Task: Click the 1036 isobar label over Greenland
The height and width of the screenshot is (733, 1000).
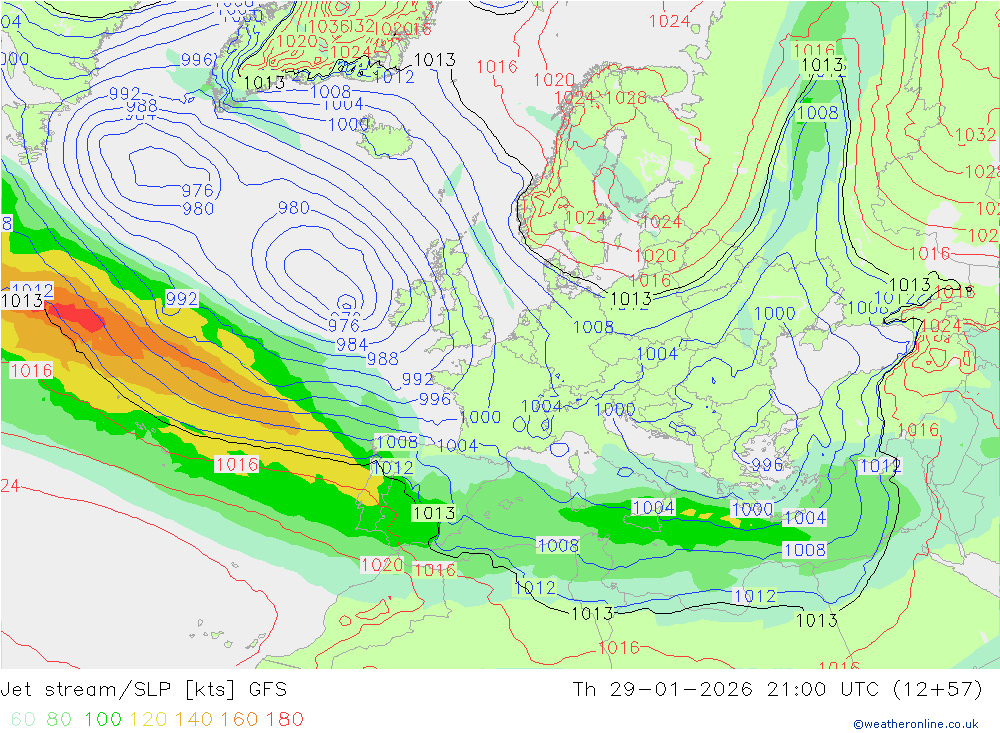Action: pos(328,26)
